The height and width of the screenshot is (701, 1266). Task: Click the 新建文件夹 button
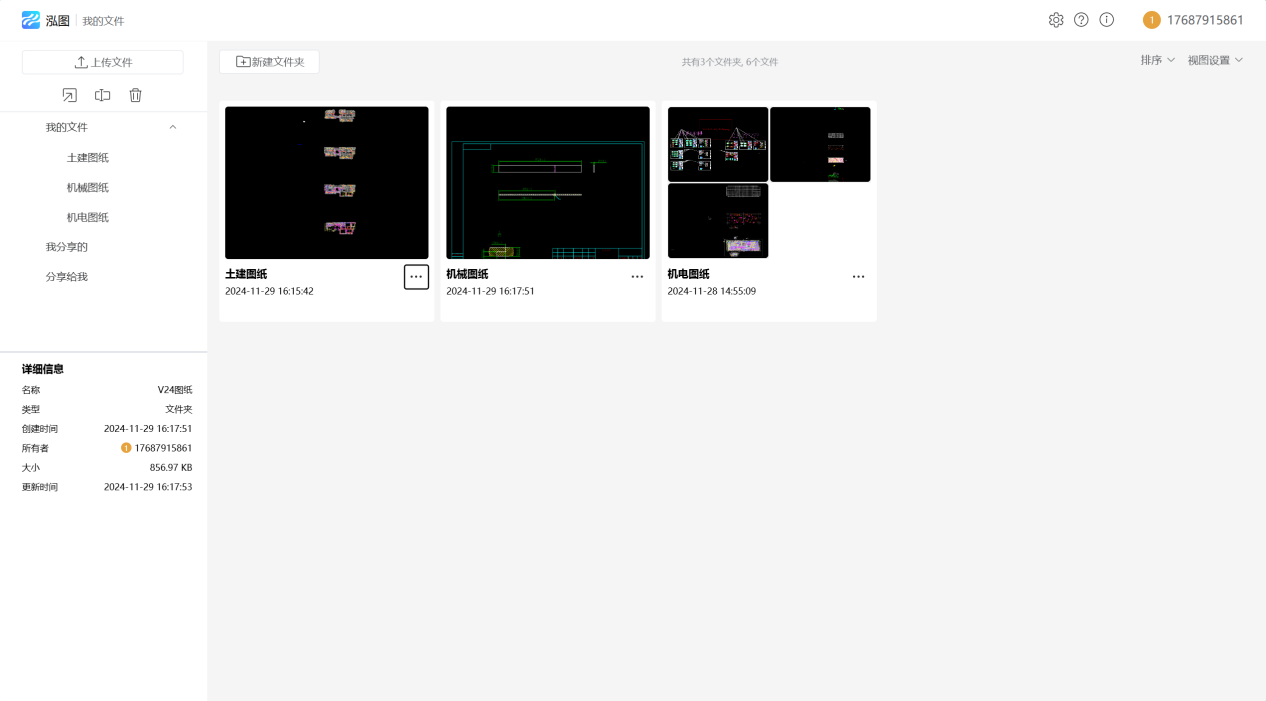[x=269, y=62]
